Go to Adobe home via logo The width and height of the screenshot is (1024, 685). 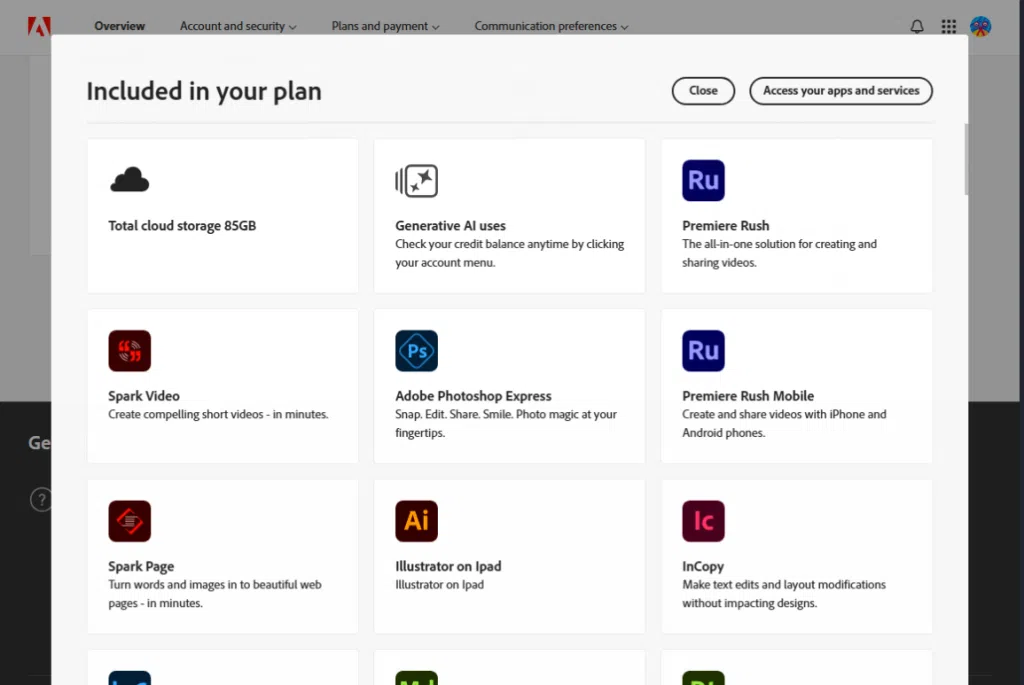[40, 27]
